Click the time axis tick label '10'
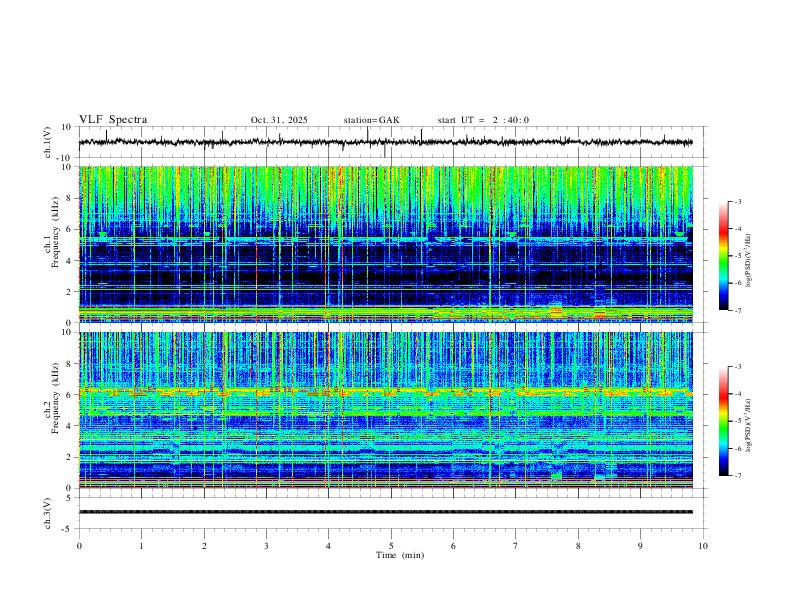 point(703,546)
